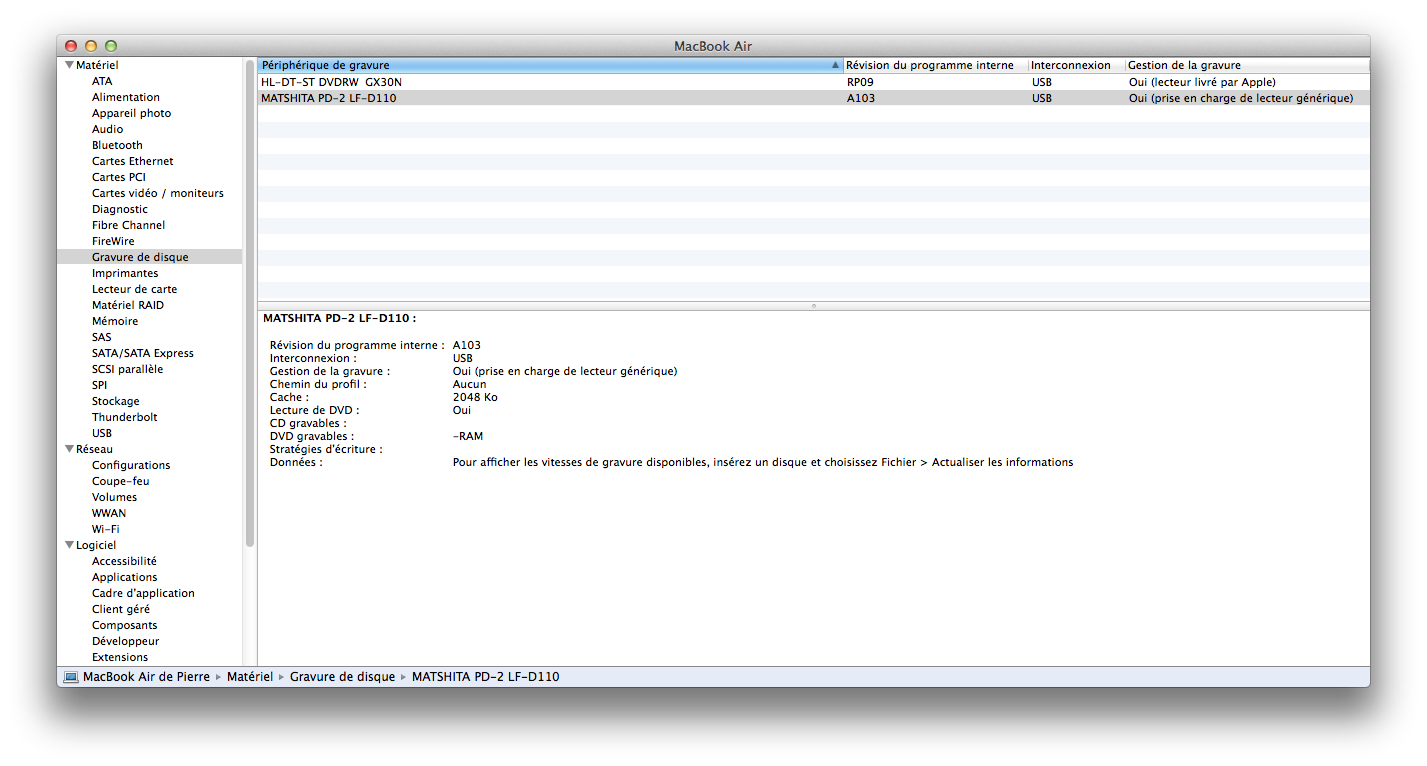Screen dimensions: 1427x766
Task: Collapse the Réseau section triangle
Action: pyautogui.click(x=69, y=449)
